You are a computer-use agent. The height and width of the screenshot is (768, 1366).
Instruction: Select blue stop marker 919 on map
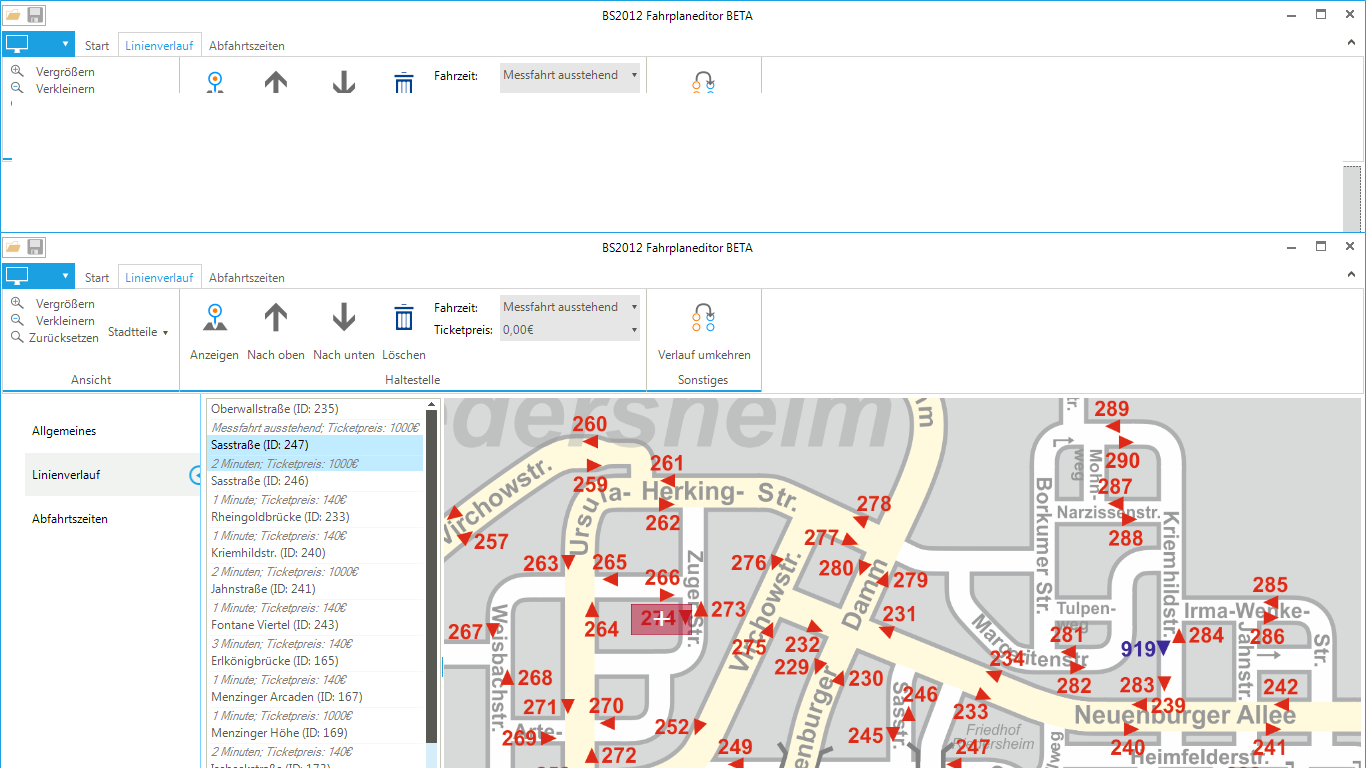pyautogui.click(x=1162, y=649)
